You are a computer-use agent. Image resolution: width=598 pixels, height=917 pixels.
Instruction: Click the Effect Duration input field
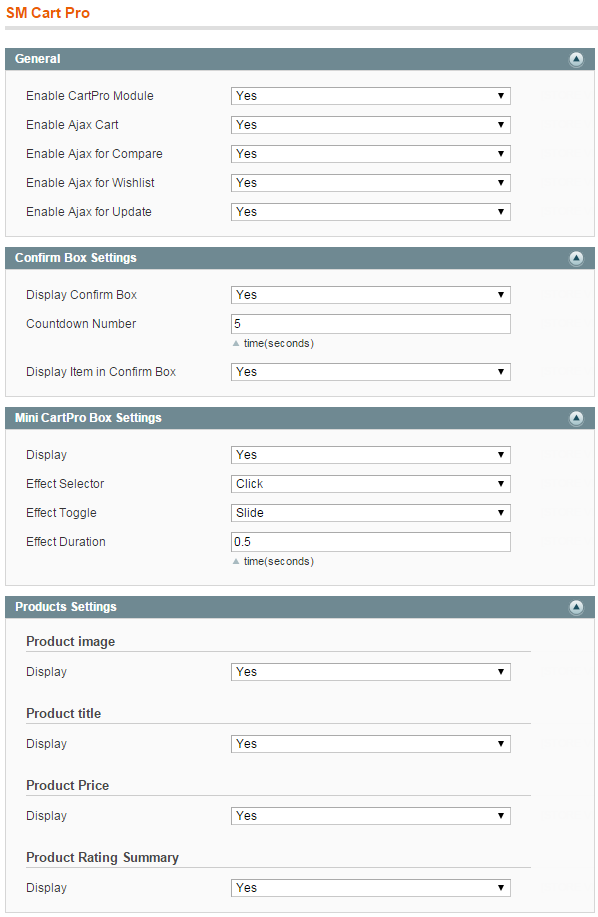point(371,542)
